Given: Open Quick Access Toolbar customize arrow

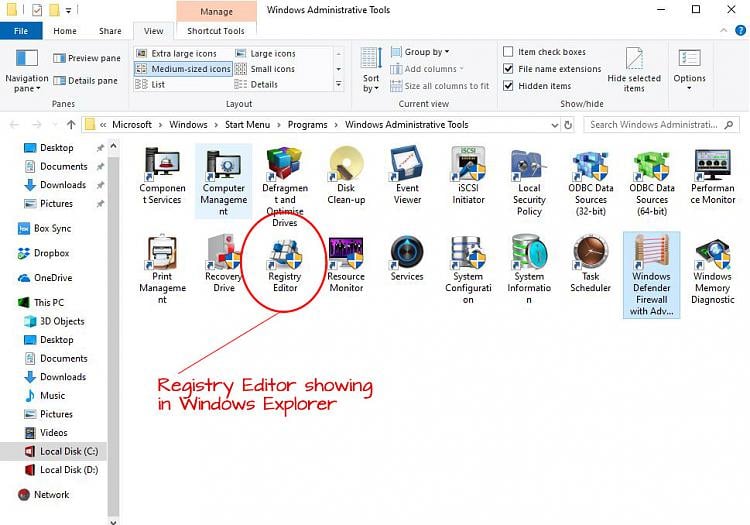Looking at the screenshot, I should coord(68,10).
